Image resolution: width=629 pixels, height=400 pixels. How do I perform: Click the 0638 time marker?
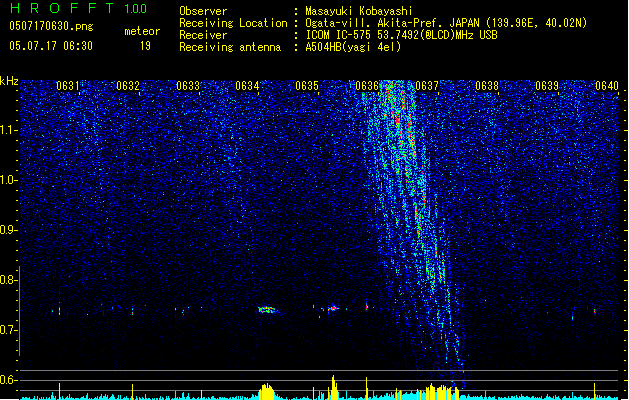point(487,86)
